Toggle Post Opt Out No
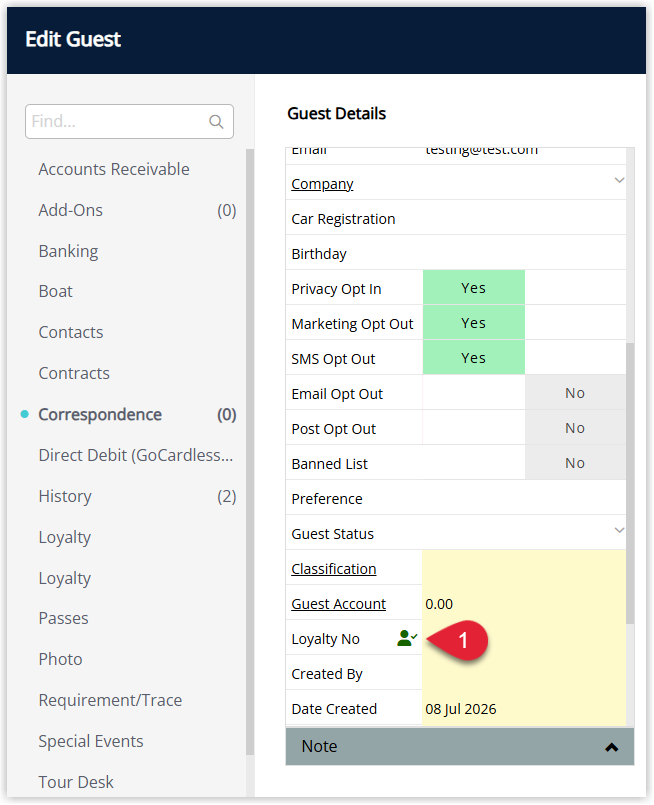Screen dimensions: 654x805 point(575,428)
